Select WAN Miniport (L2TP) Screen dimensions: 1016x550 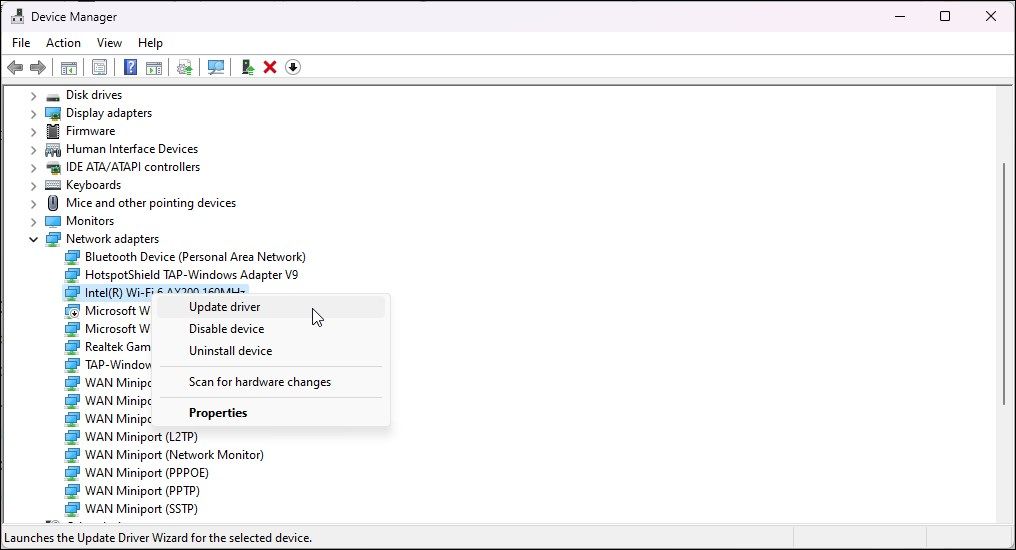[x=141, y=437]
